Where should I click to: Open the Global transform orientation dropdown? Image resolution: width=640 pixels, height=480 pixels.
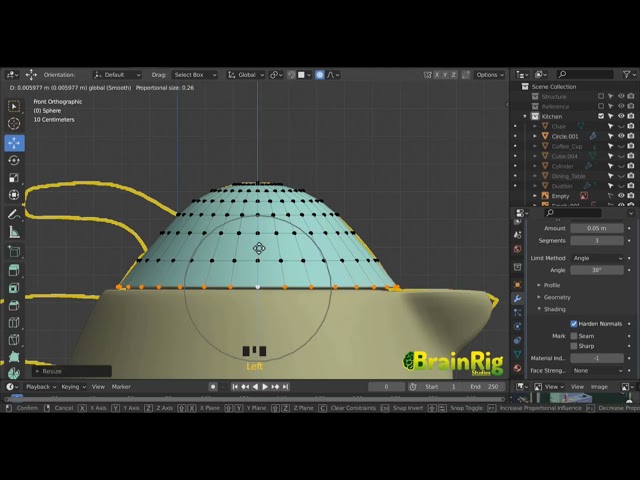tap(246, 75)
